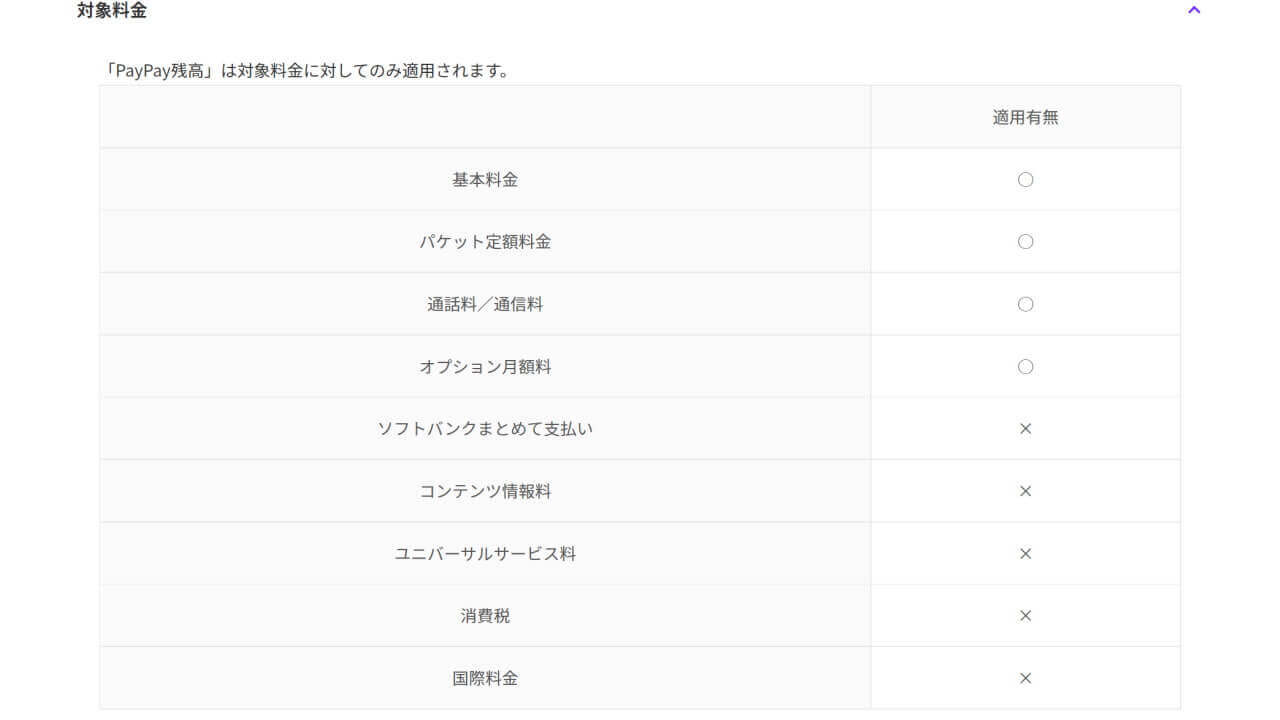Click the X mark for 消費税
Viewport: 1280px width, 720px height.
tap(1025, 616)
